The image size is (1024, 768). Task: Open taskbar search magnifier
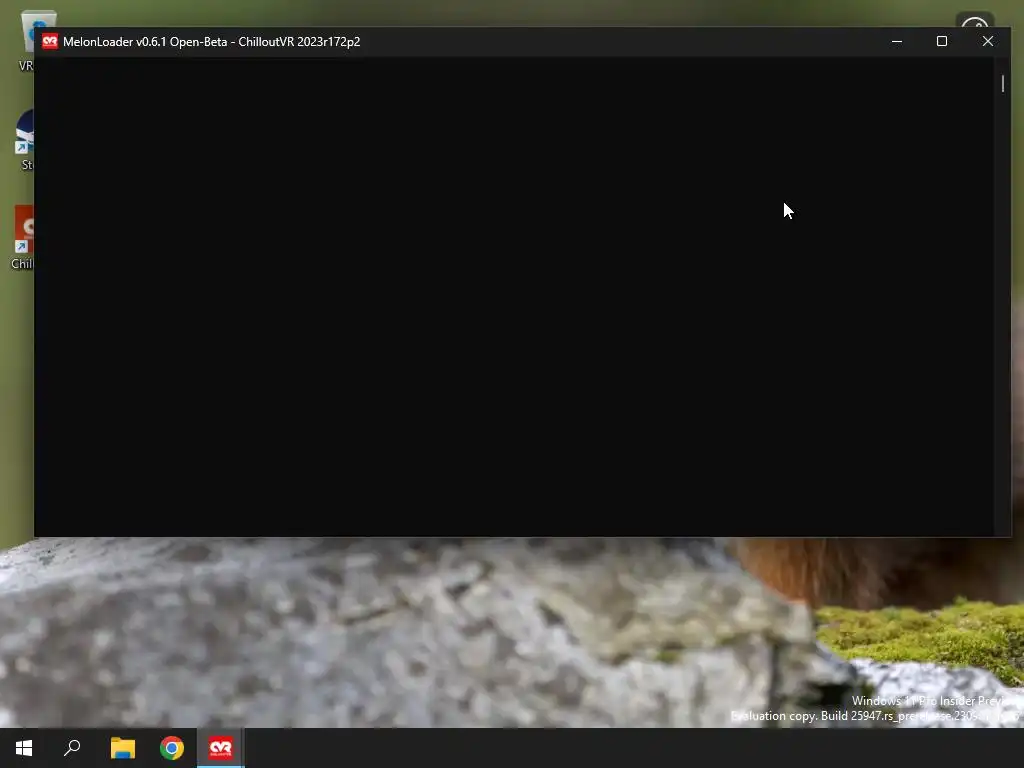tap(72, 748)
